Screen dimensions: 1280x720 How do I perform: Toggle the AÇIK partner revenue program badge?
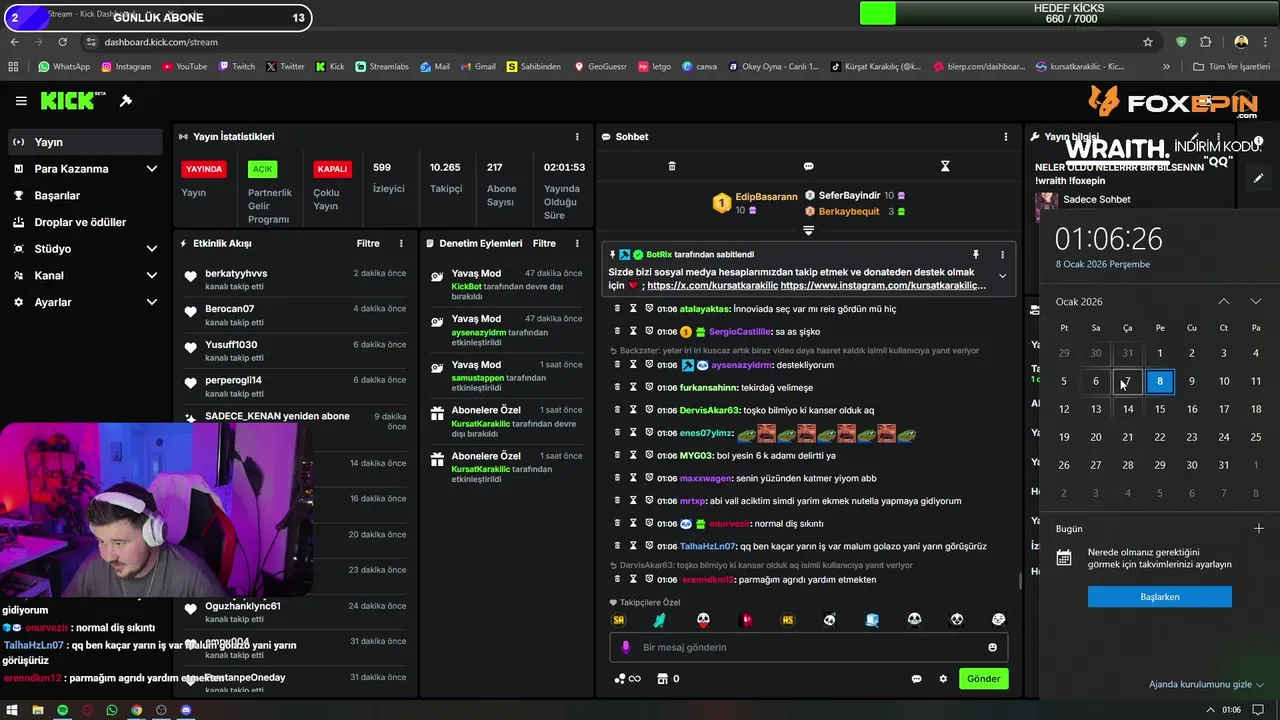coord(262,169)
